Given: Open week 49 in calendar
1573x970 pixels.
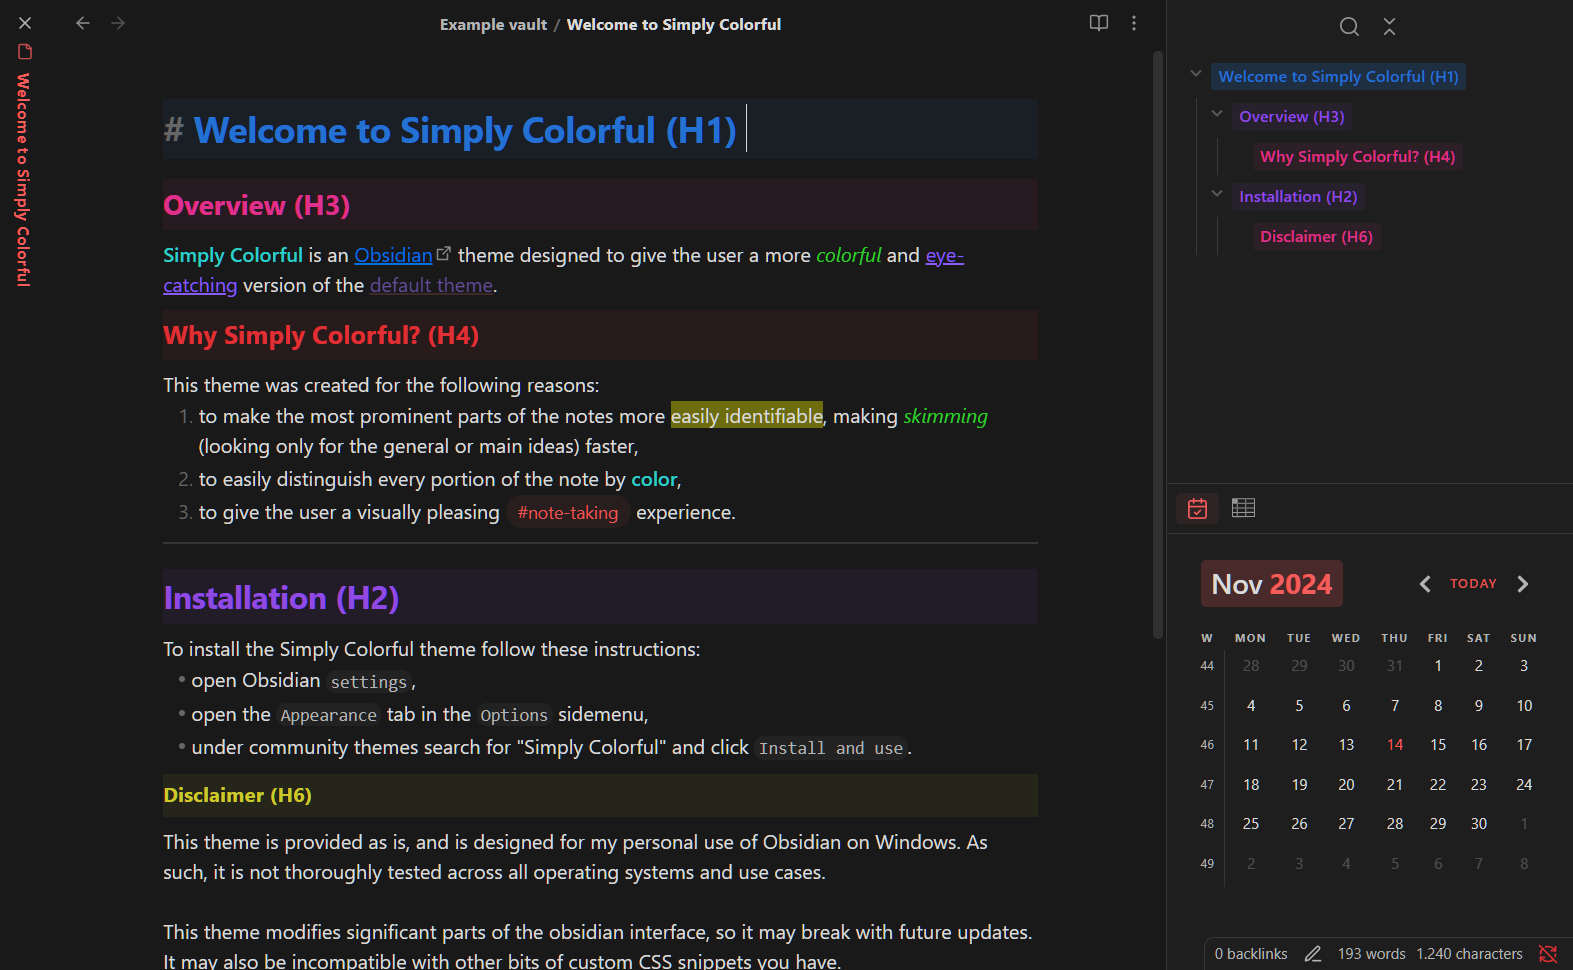Looking at the screenshot, I should click(x=1207, y=864).
